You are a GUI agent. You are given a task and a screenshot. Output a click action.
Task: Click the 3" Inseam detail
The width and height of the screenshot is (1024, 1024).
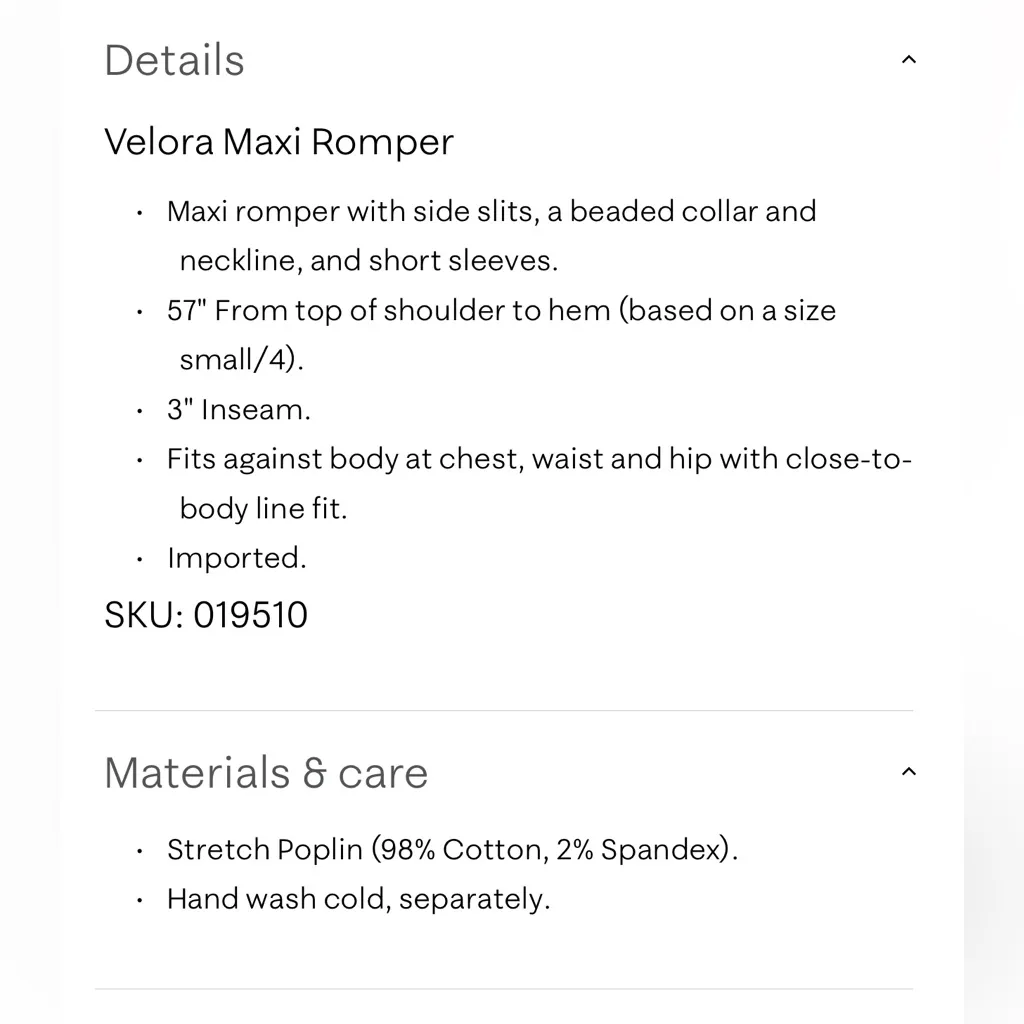click(x=239, y=410)
